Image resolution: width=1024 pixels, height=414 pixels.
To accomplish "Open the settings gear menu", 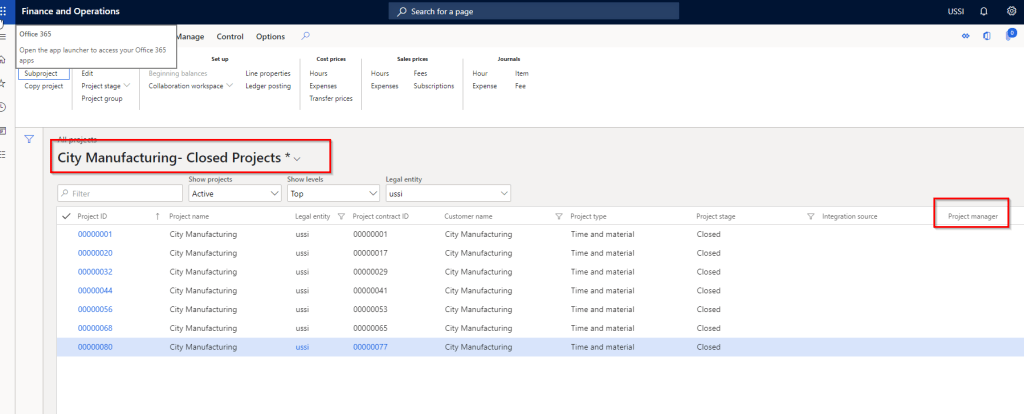I will click(x=1010, y=11).
